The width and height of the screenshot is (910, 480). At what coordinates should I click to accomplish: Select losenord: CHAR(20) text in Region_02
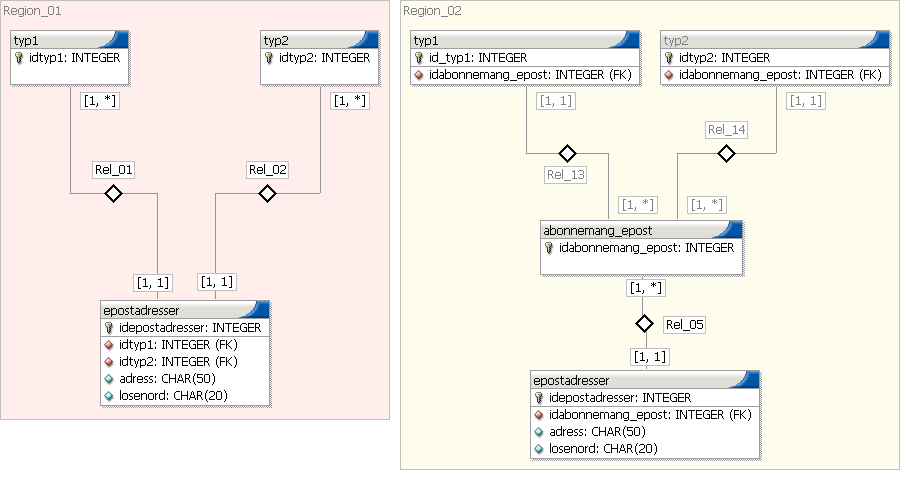tap(603, 449)
